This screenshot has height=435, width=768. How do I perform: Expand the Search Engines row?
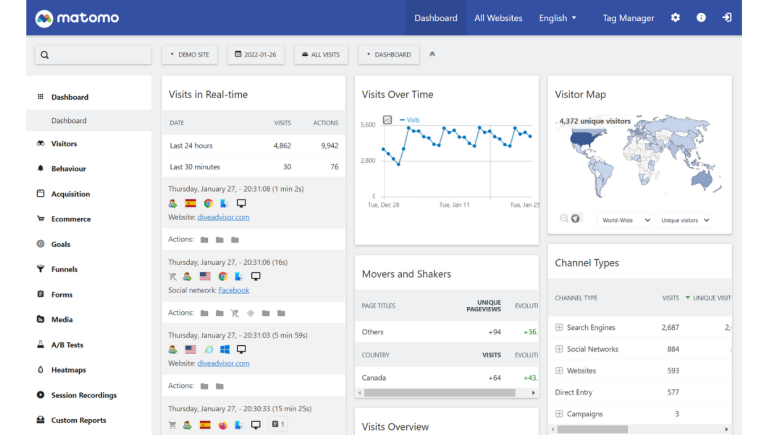pyautogui.click(x=559, y=327)
